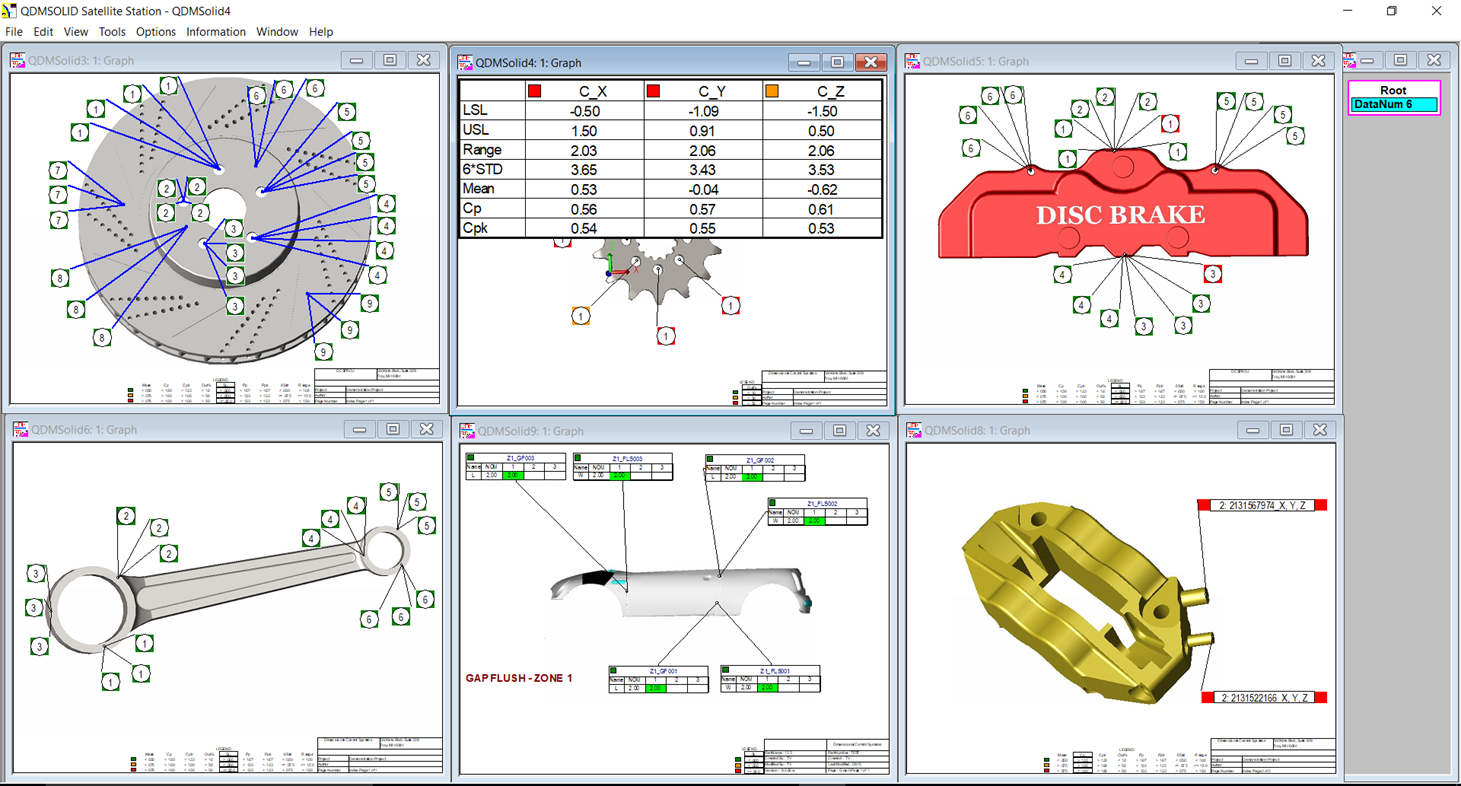Click the 3.65 value in 6*STD row
The image size is (1461, 786).
tap(584, 169)
